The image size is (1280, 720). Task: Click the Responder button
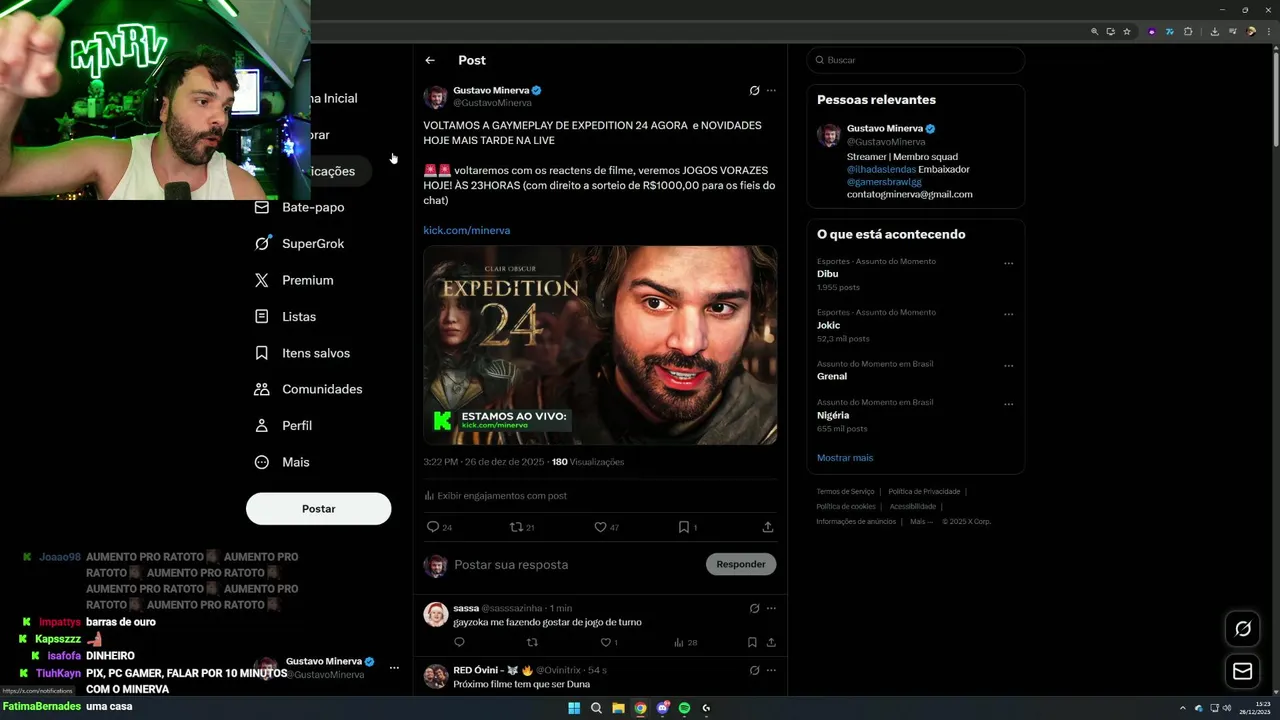[x=741, y=564]
